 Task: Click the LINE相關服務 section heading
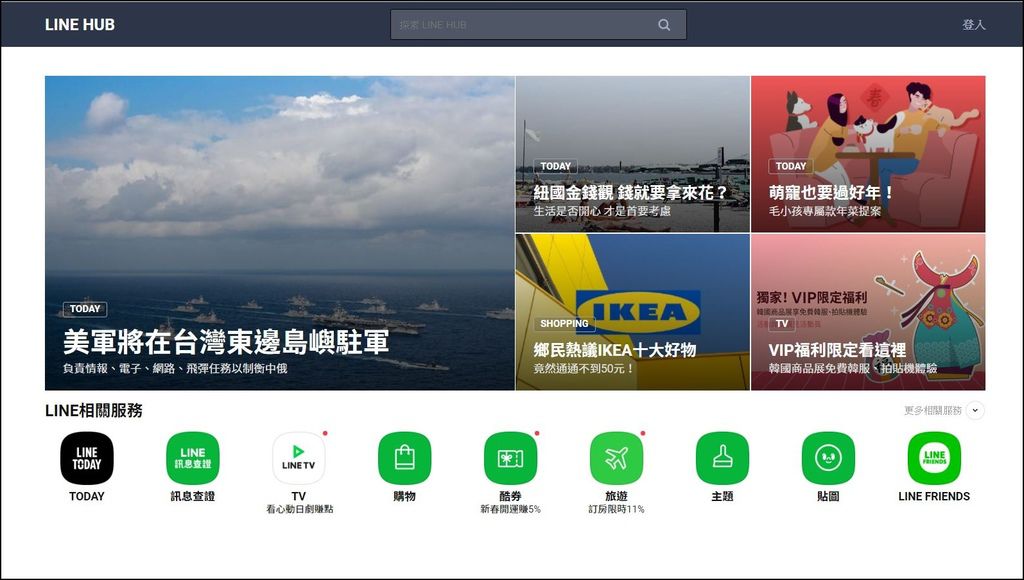coord(93,410)
